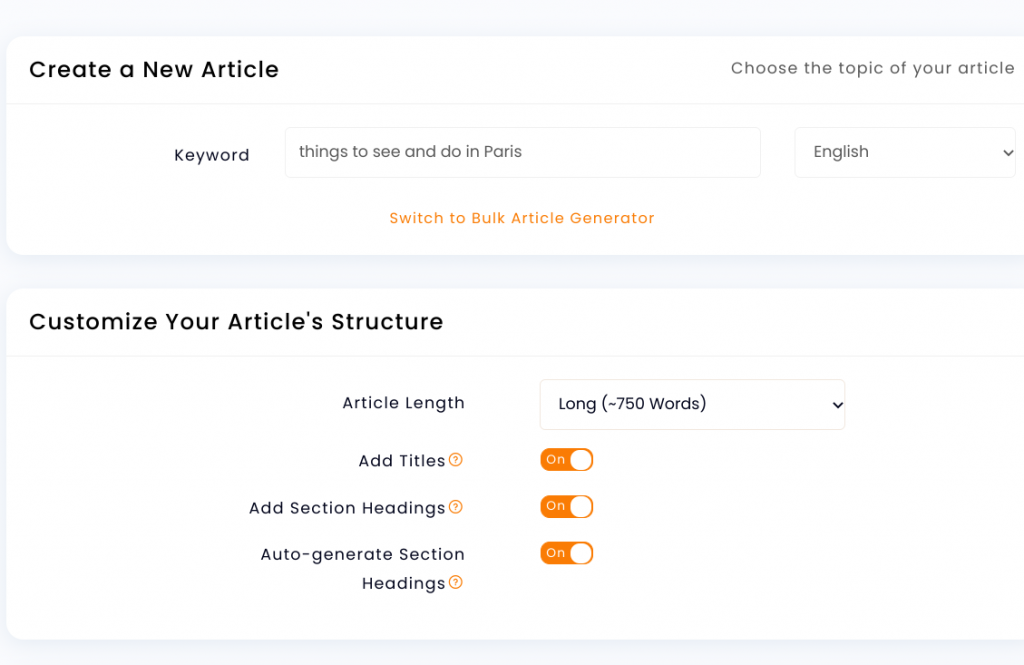Click the Add Section Headings label text
The image size is (1024, 665).
click(x=347, y=508)
